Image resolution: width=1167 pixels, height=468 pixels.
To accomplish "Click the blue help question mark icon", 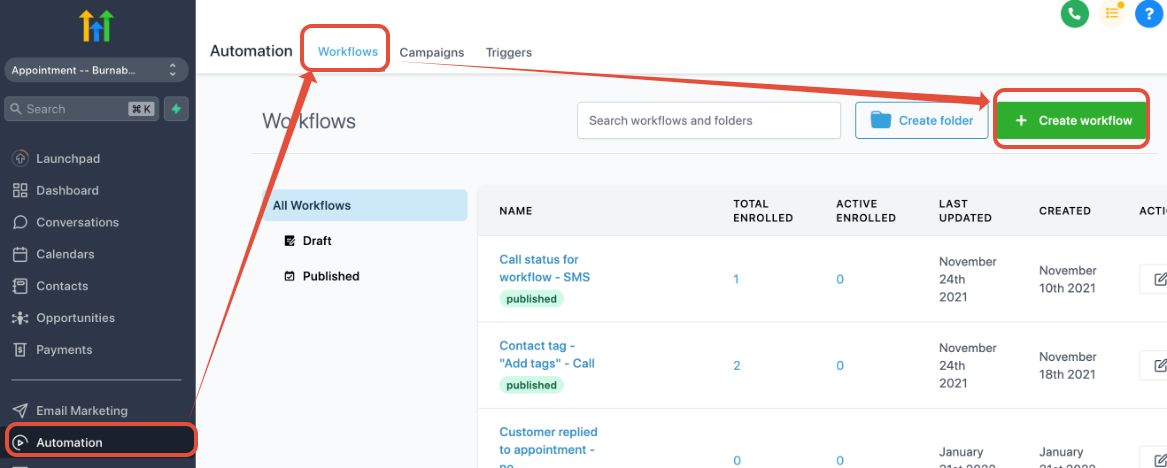I will [x=1149, y=13].
